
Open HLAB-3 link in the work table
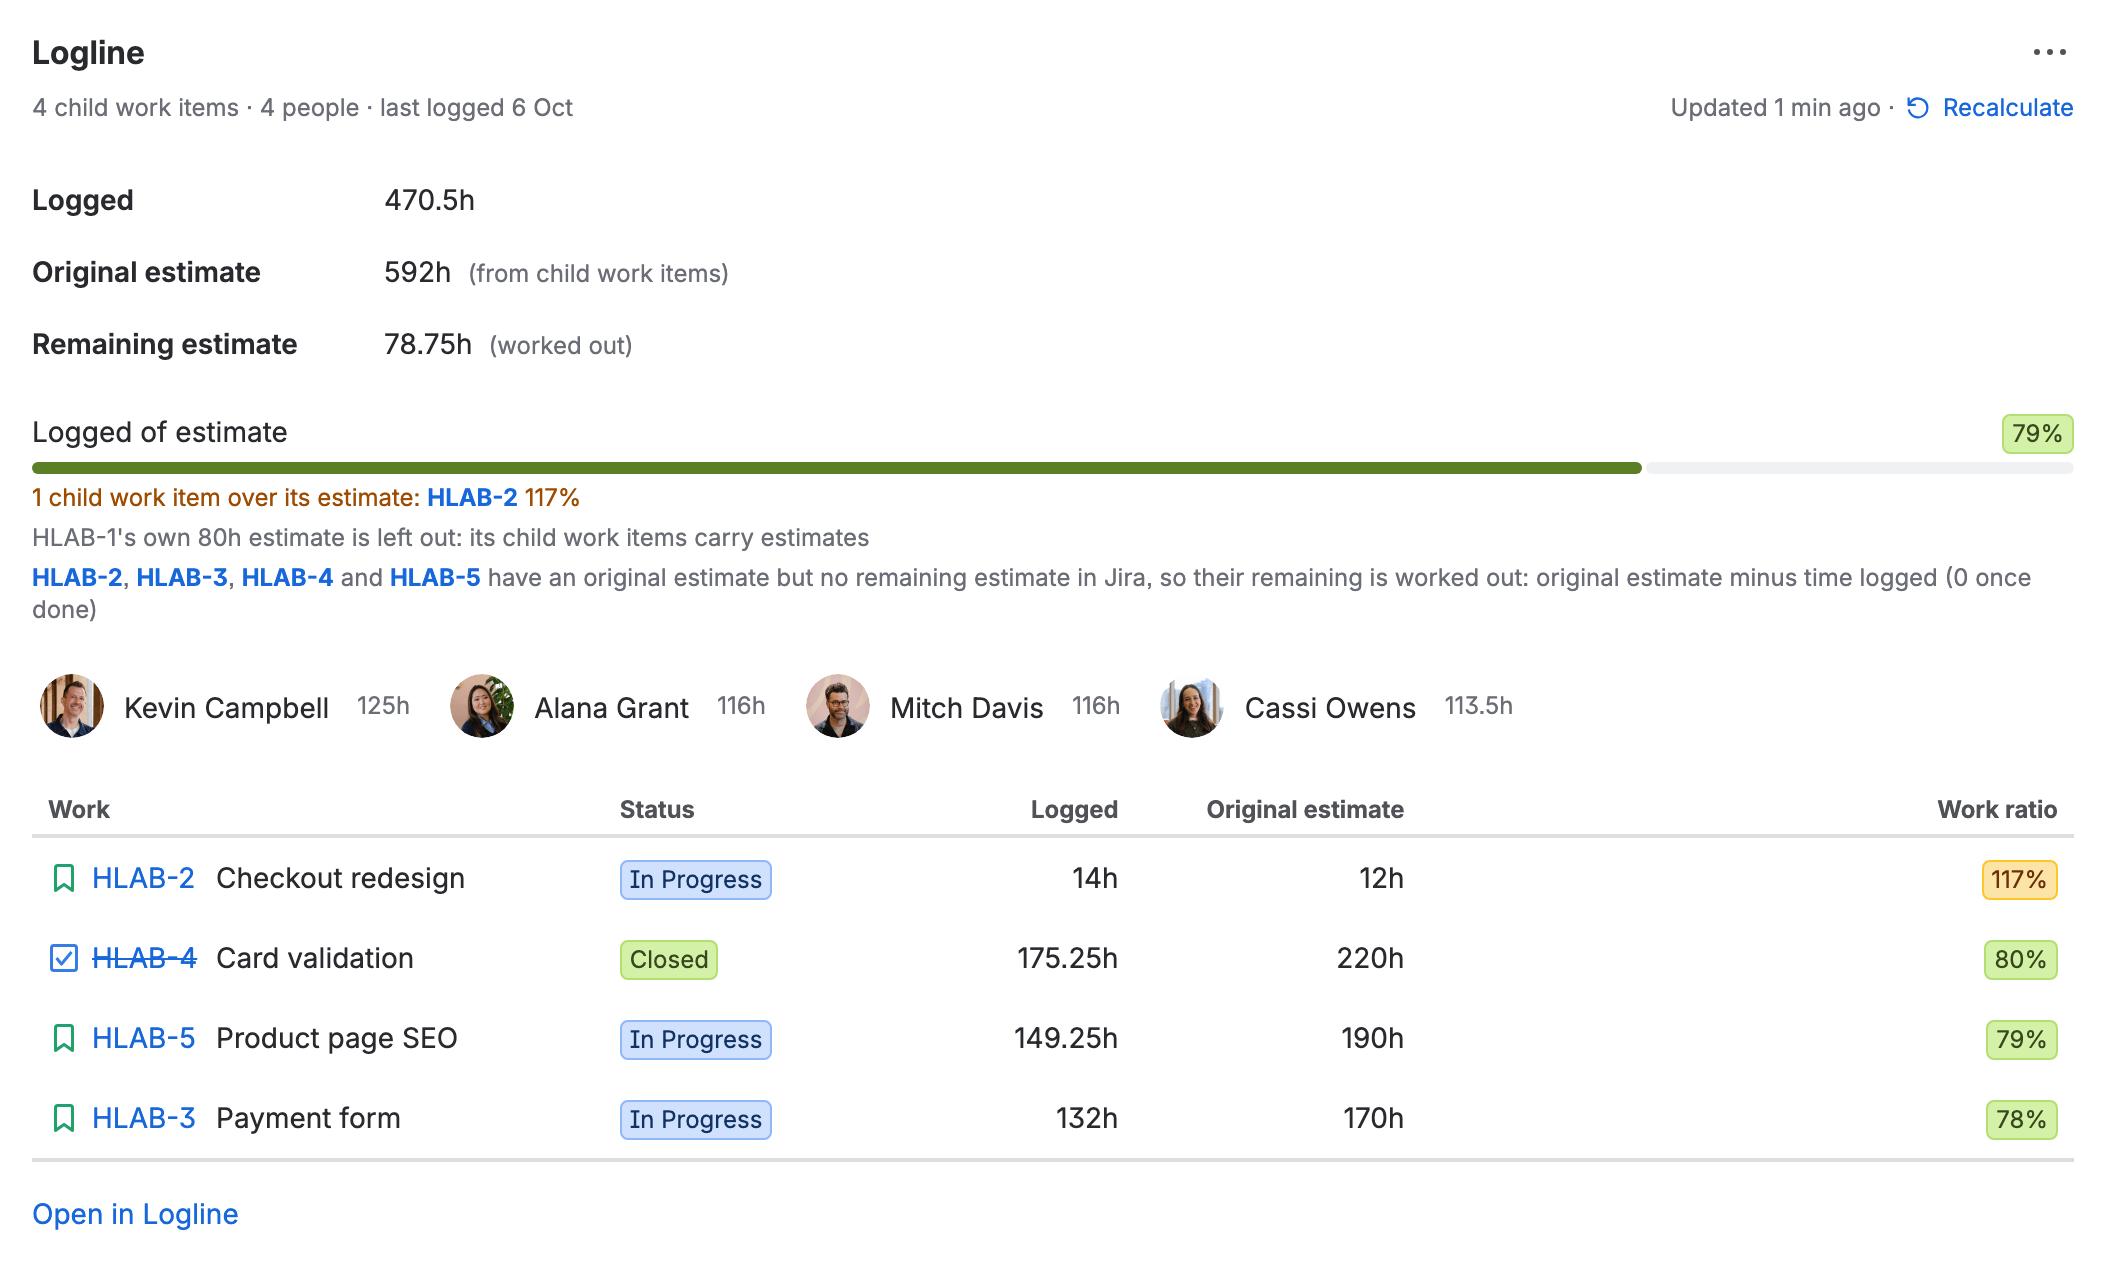point(144,1118)
